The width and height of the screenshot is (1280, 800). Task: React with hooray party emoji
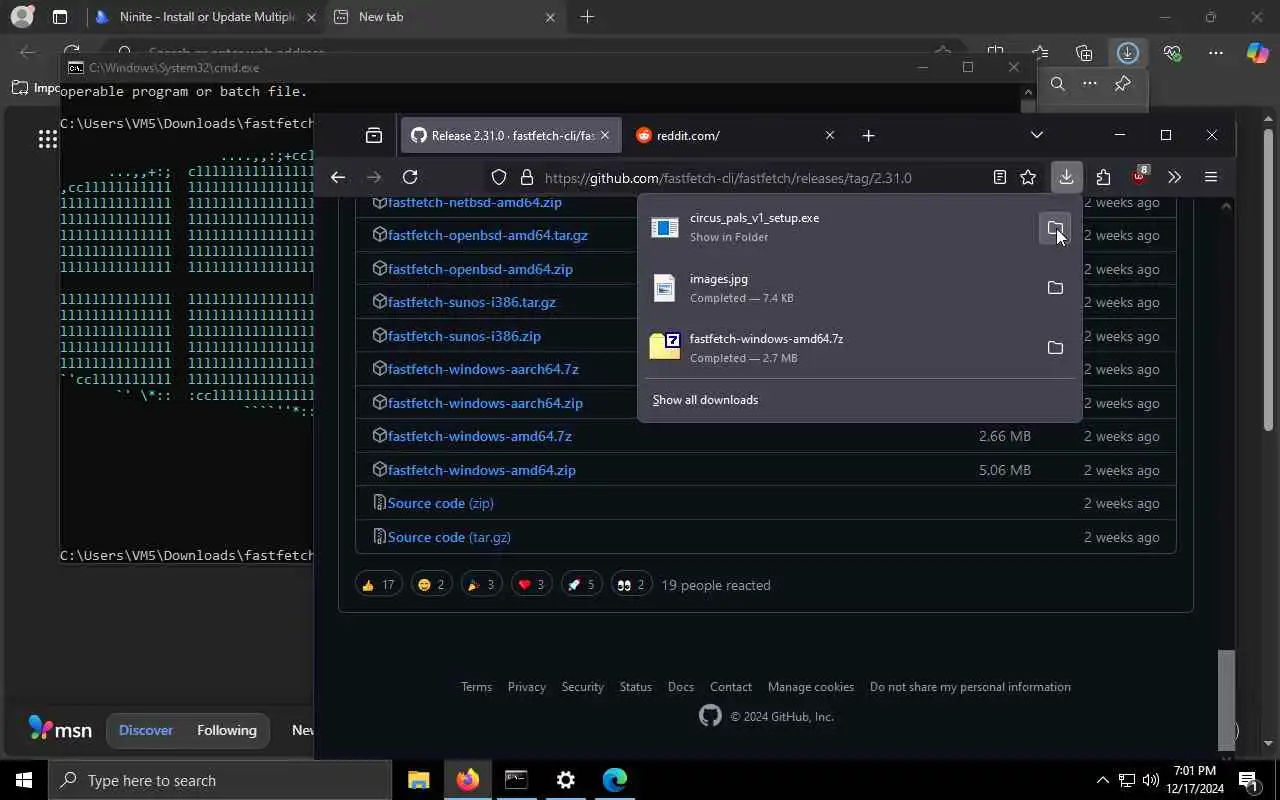pyautogui.click(x=482, y=585)
